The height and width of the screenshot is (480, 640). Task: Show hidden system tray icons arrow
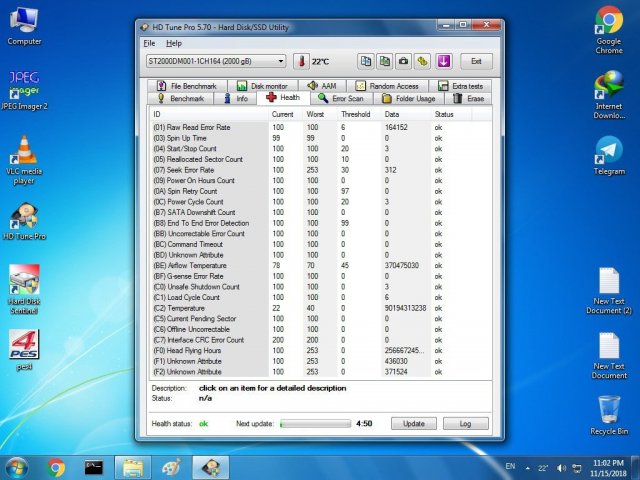point(526,467)
